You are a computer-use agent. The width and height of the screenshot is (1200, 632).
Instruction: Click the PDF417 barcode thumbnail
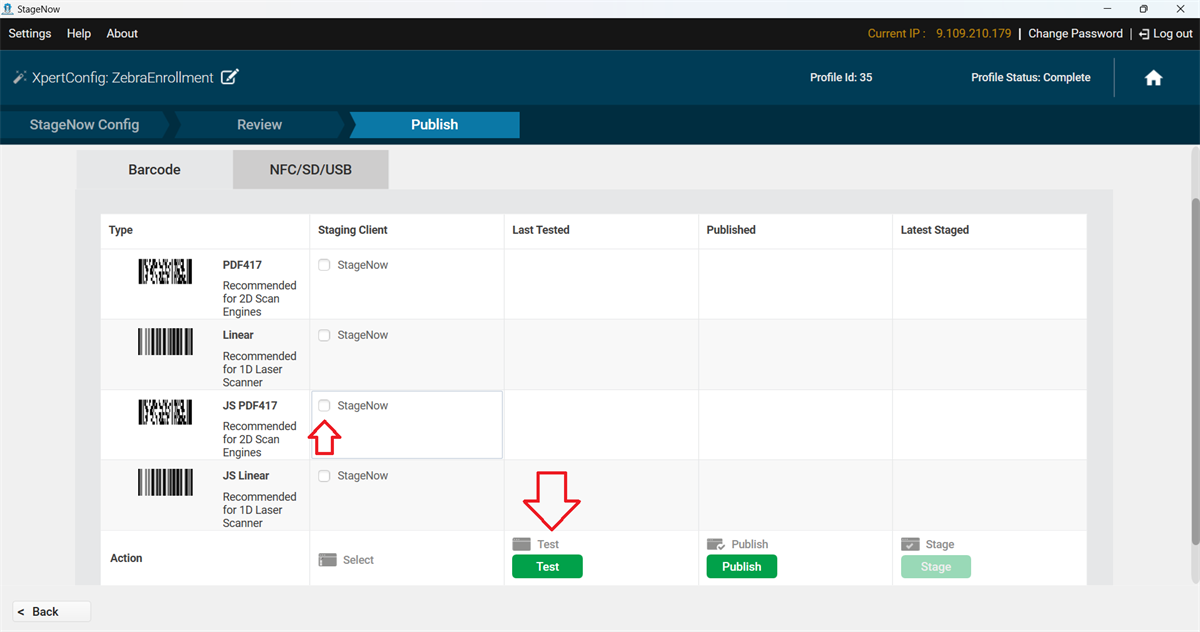pos(165,271)
